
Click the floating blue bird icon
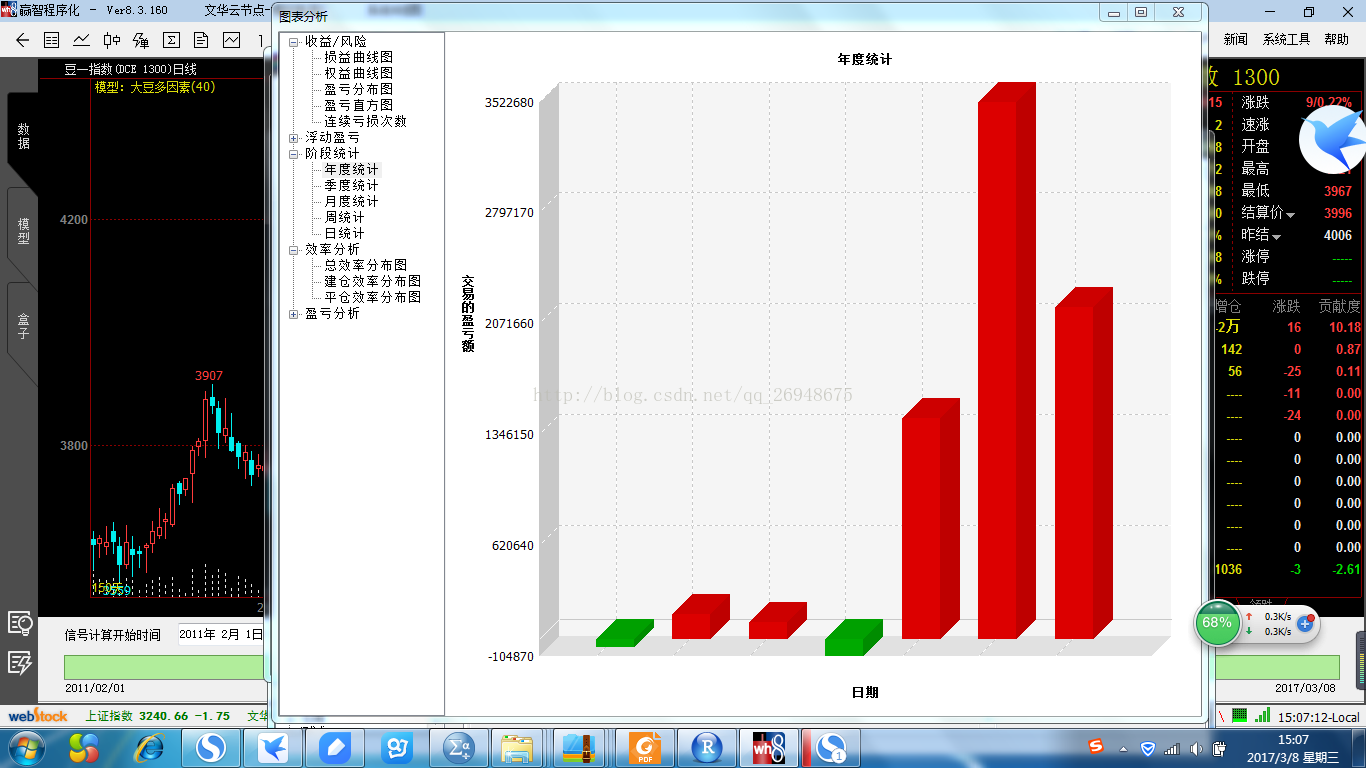[1334, 139]
